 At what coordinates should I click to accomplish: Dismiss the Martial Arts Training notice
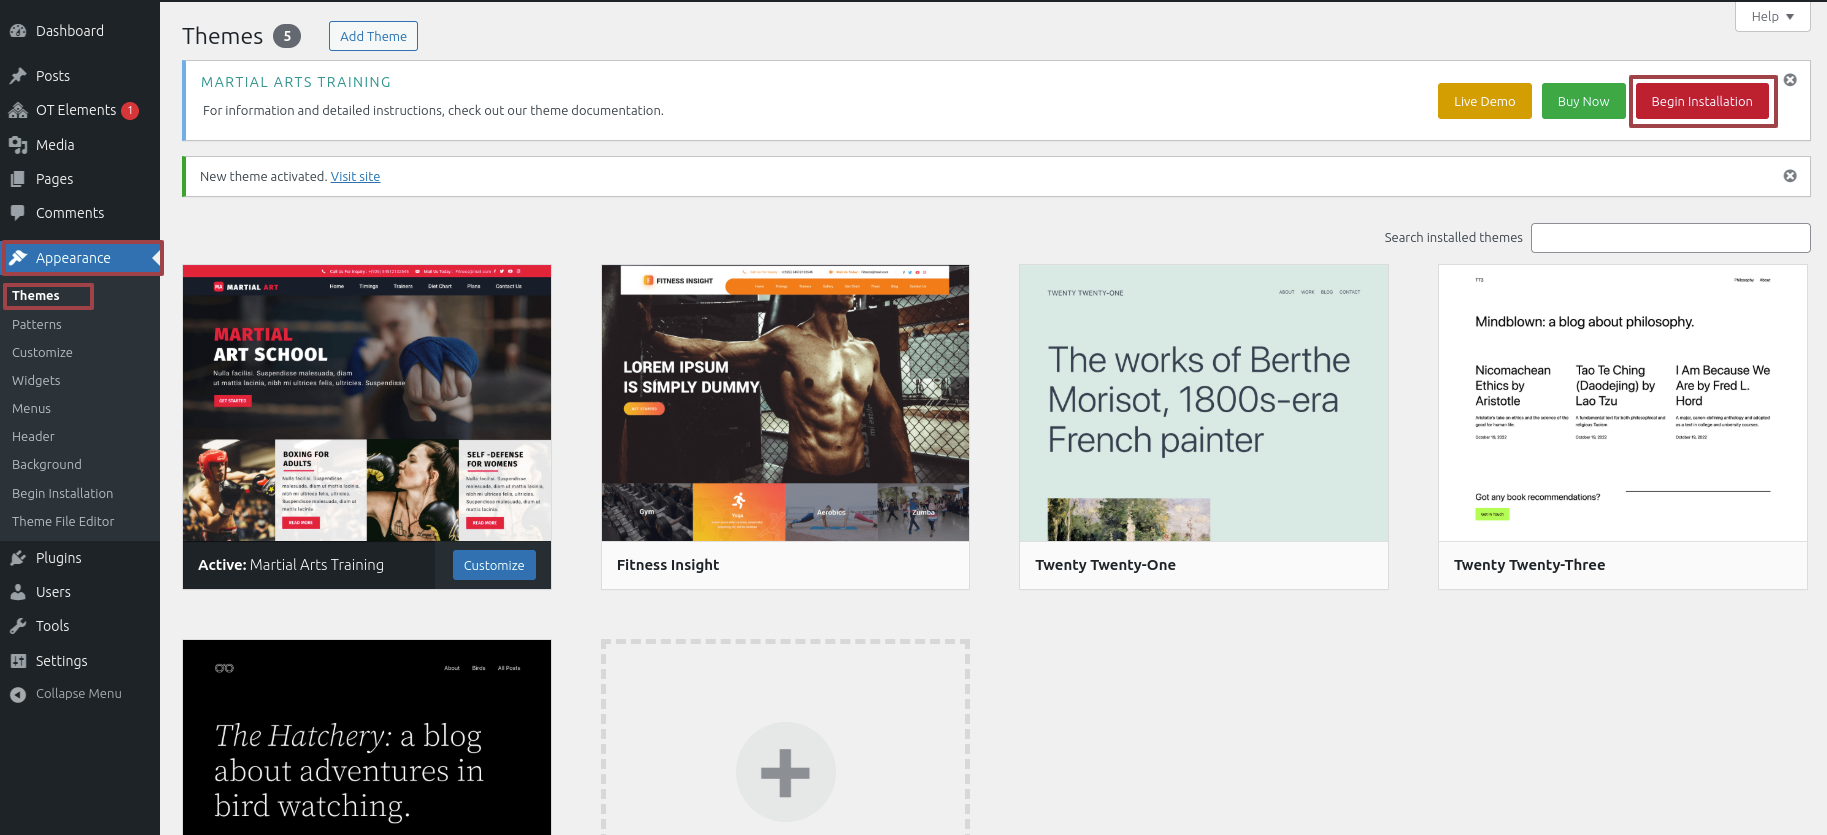pyautogui.click(x=1790, y=80)
